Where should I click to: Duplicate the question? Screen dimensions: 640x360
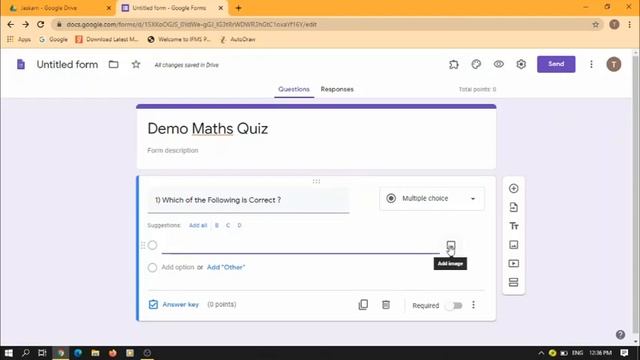point(363,305)
